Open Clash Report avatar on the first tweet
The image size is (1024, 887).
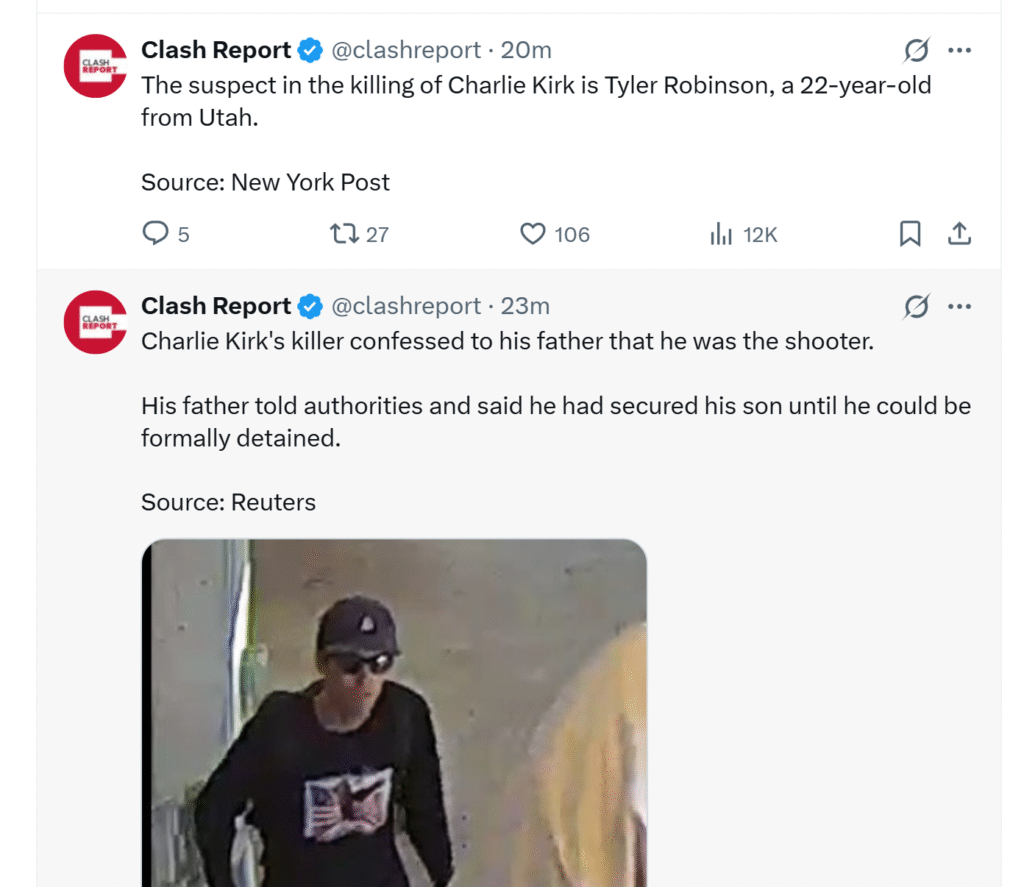tap(95, 66)
